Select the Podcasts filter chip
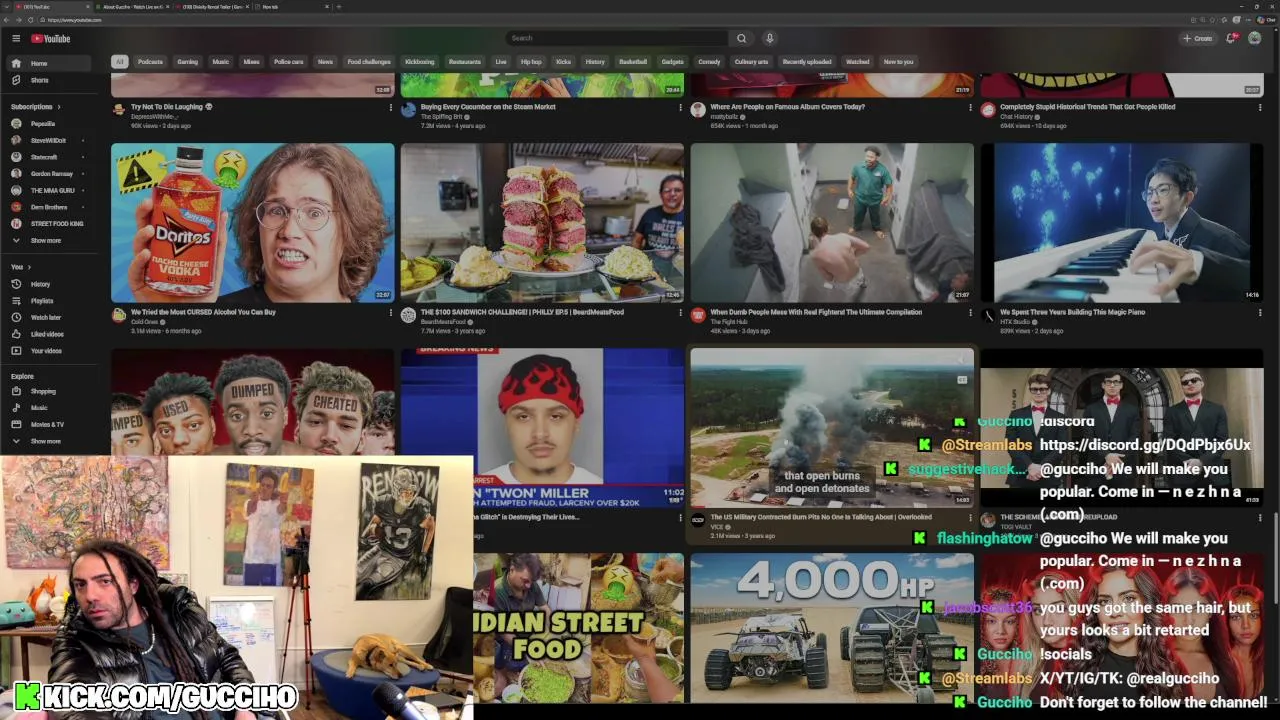This screenshot has width=1280, height=720. coord(150,62)
